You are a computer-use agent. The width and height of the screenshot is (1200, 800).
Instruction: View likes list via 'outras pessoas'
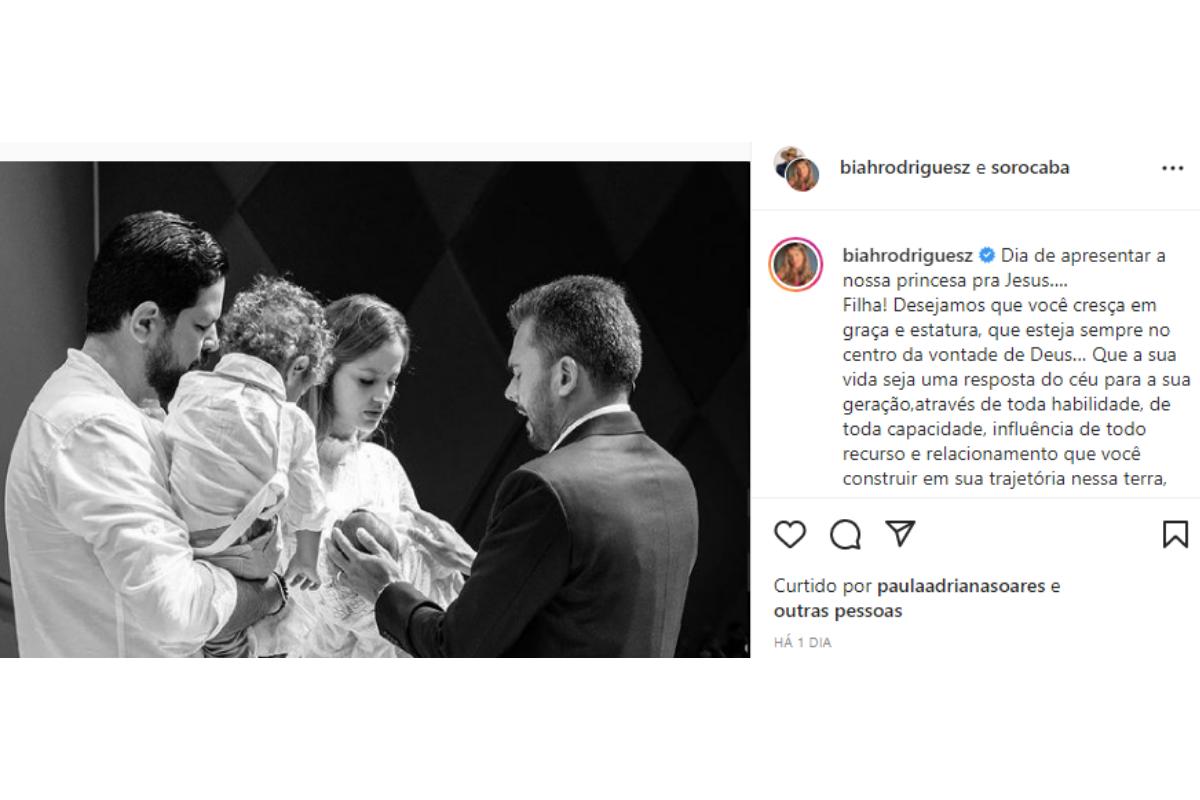click(837, 610)
